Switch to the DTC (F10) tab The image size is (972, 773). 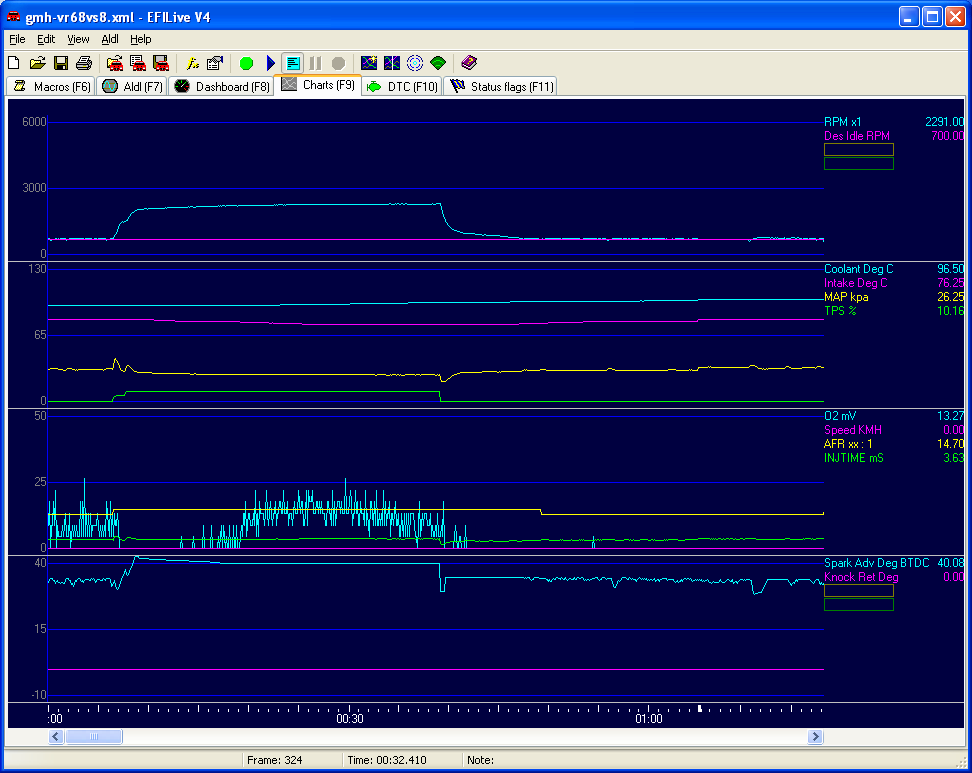point(402,87)
